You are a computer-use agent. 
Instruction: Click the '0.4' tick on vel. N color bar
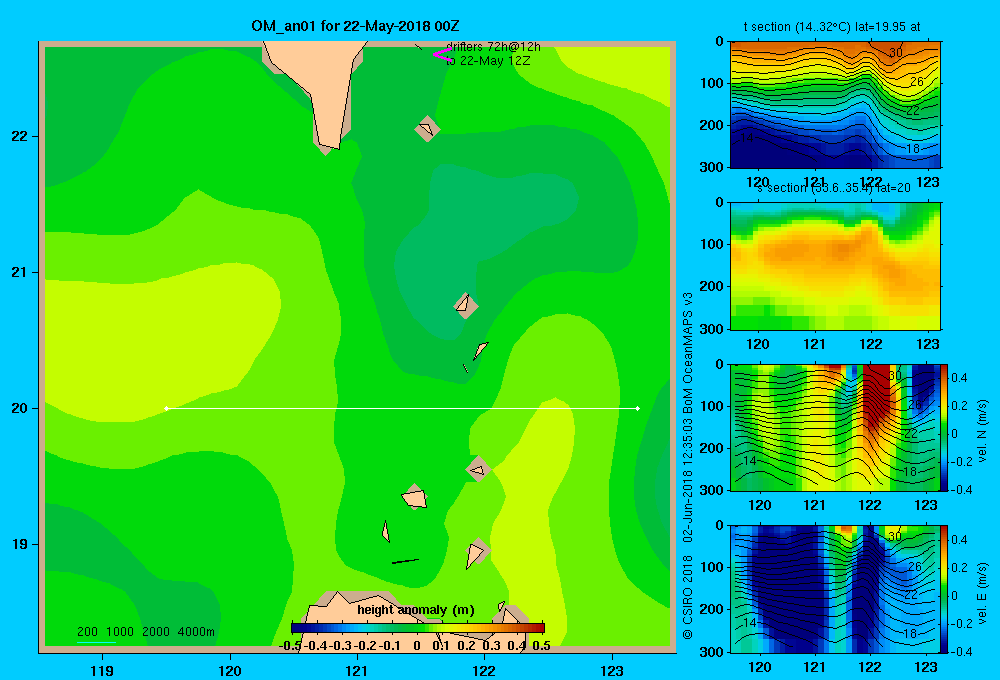click(959, 378)
